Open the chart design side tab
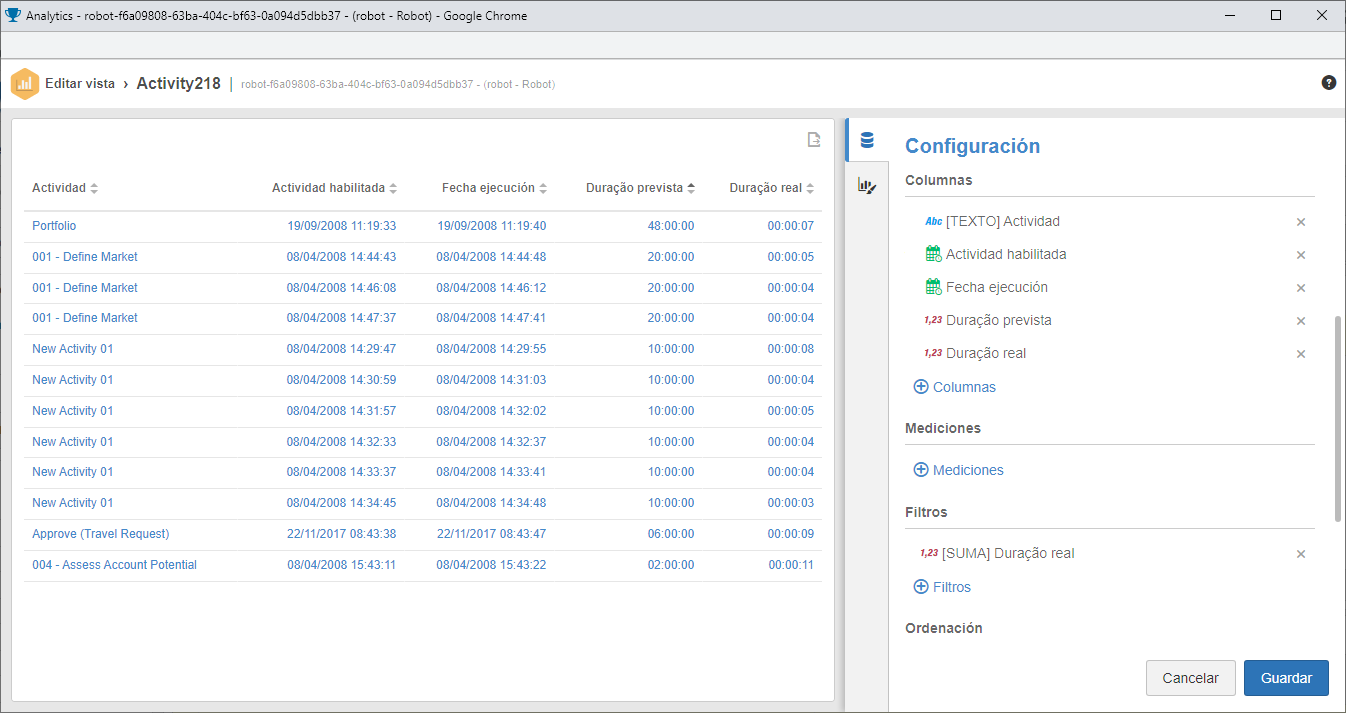 click(867, 185)
